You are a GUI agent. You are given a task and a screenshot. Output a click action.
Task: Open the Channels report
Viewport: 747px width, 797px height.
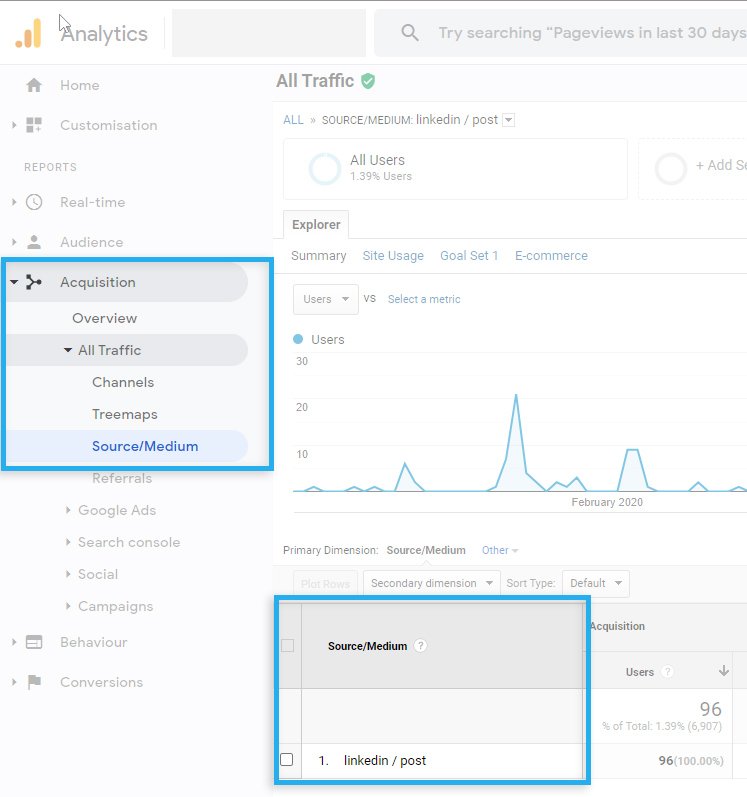pos(123,382)
